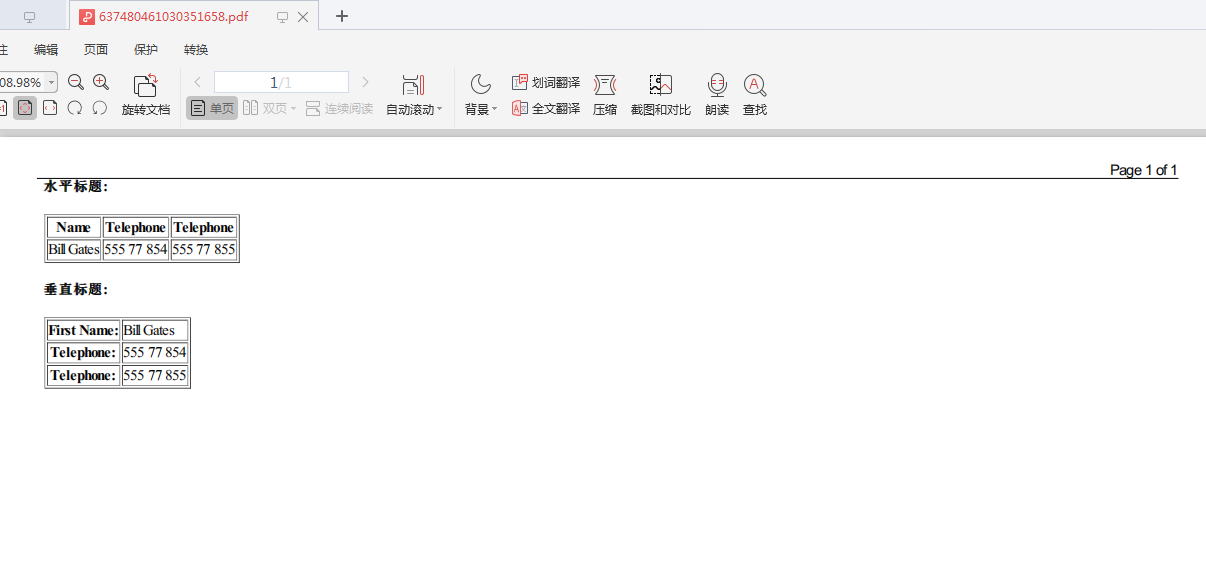Go to the previous page arrow
The width and height of the screenshot is (1206, 578).
198,82
